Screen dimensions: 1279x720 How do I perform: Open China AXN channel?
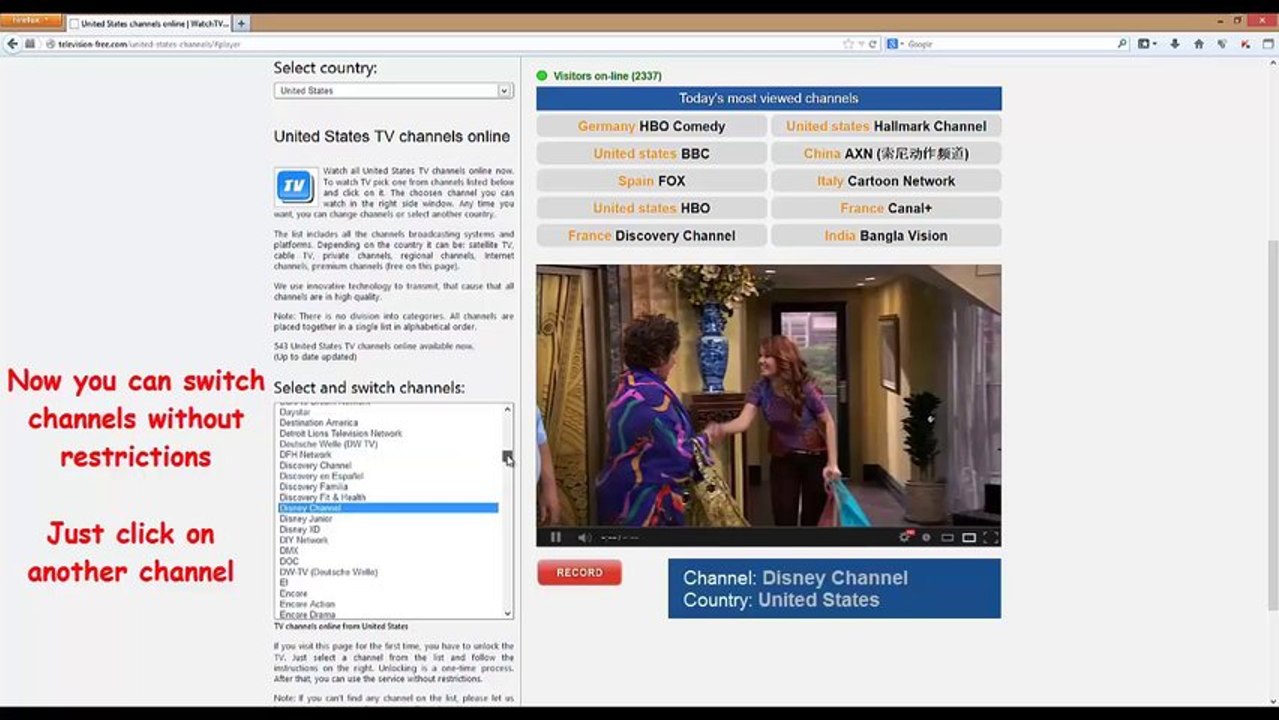coord(886,154)
